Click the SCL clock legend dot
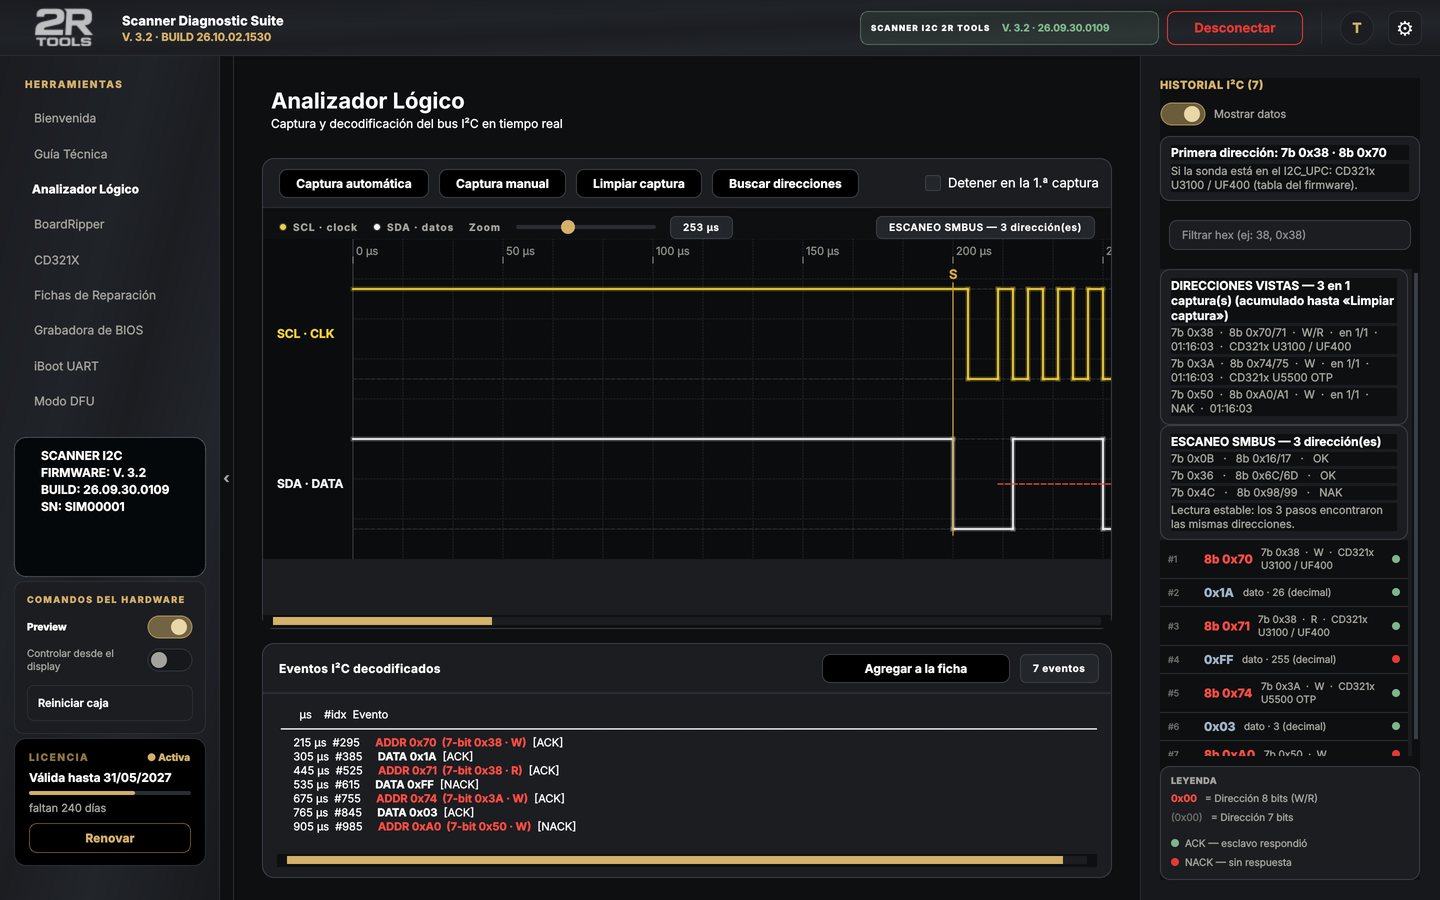This screenshot has height=900, width=1440. [283, 227]
